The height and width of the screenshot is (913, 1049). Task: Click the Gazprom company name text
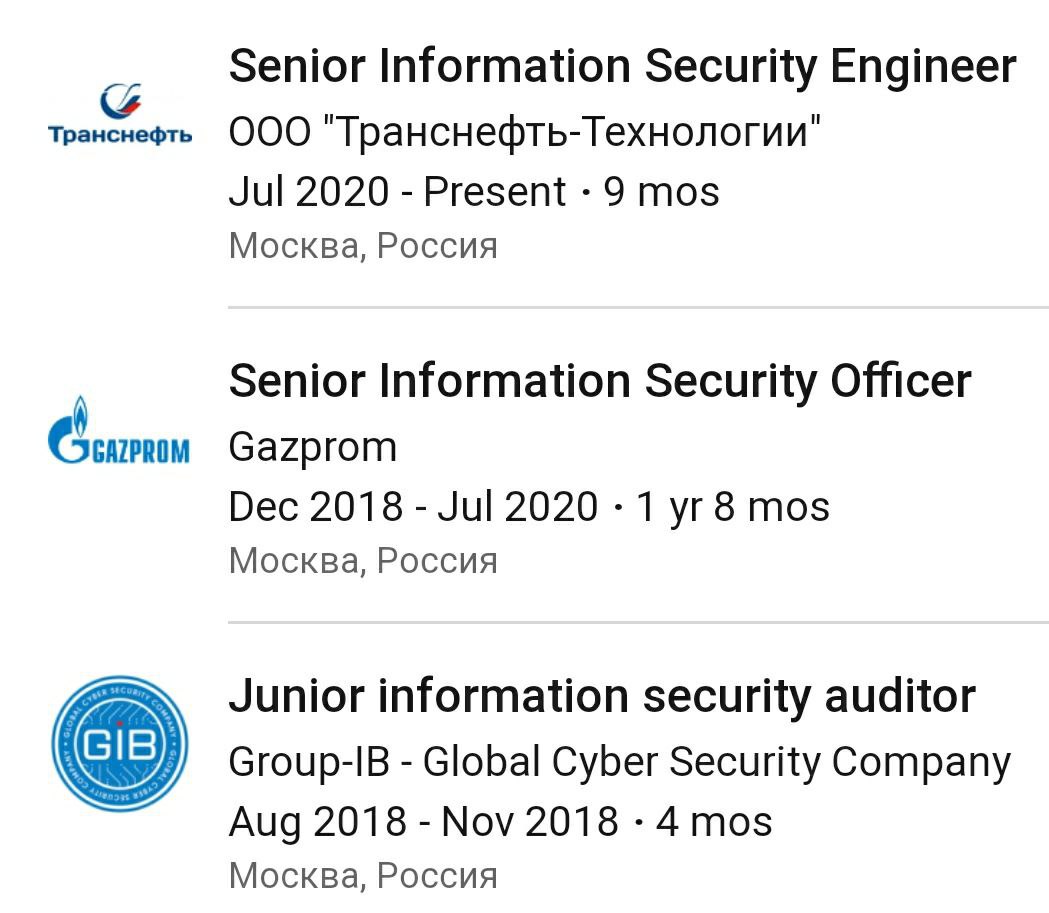point(313,446)
